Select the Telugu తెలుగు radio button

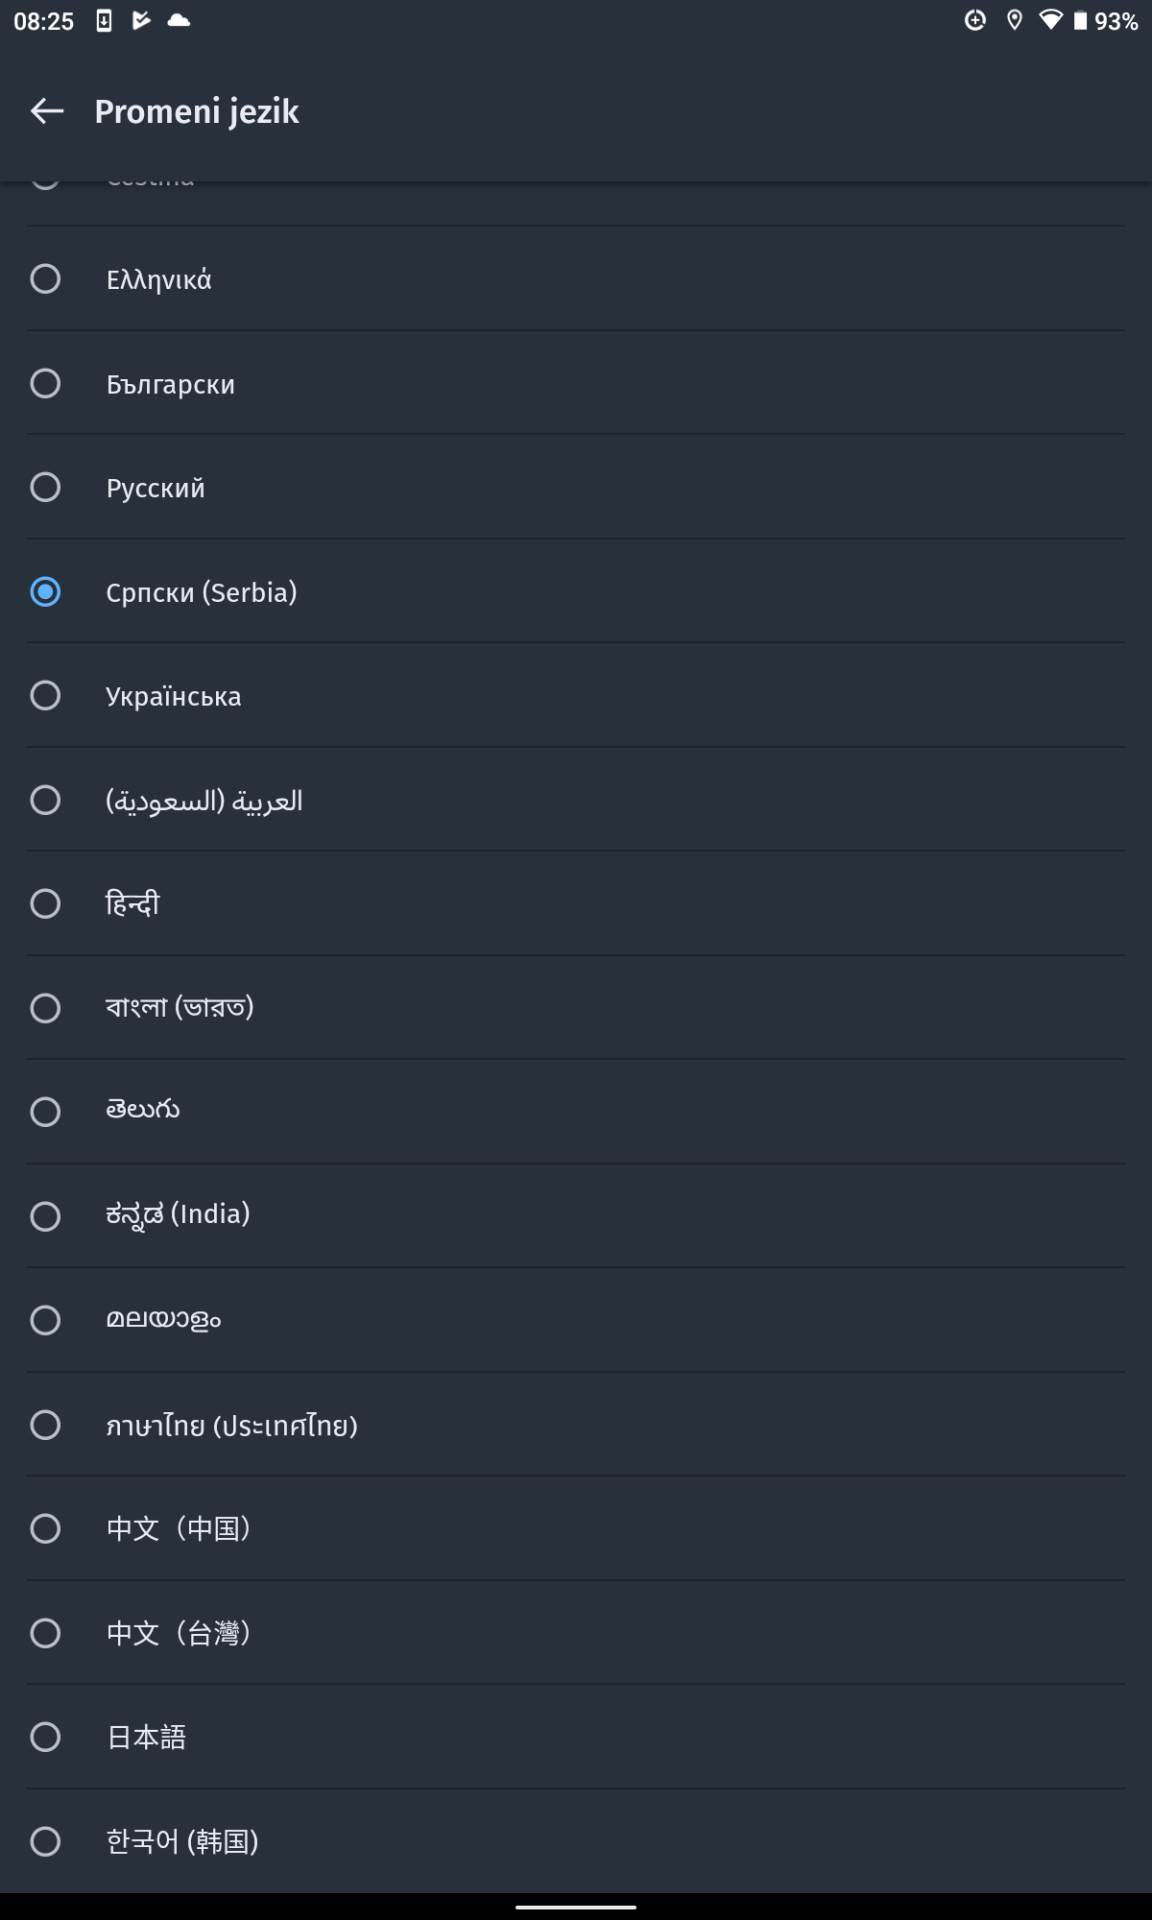tap(45, 1112)
